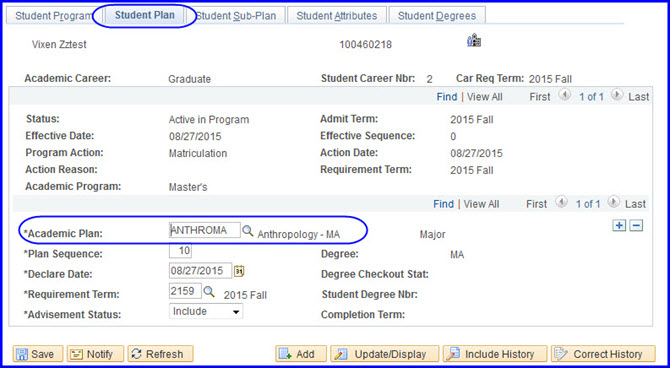Add a new plan row with plus
Image resolution: width=670 pixels, height=368 pixels.
pos(619,226)
